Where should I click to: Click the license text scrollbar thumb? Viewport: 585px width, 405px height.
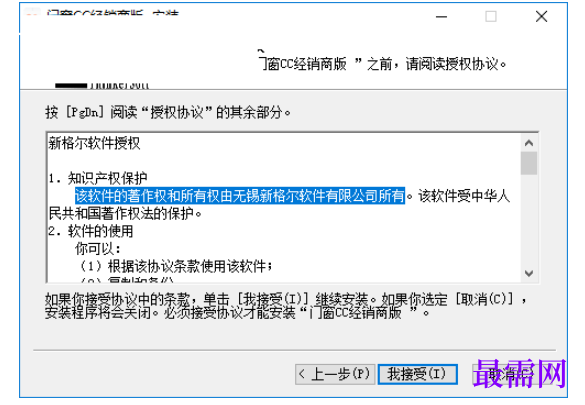529,163
